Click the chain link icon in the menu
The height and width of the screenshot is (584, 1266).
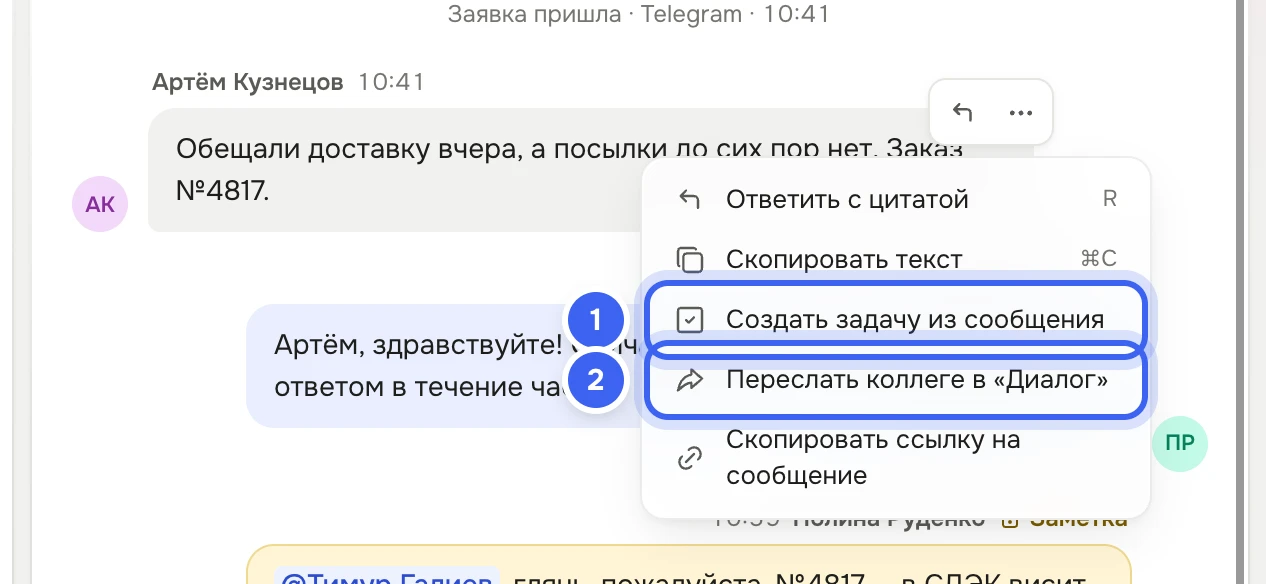pyautogui.click(x=690, y=458)
